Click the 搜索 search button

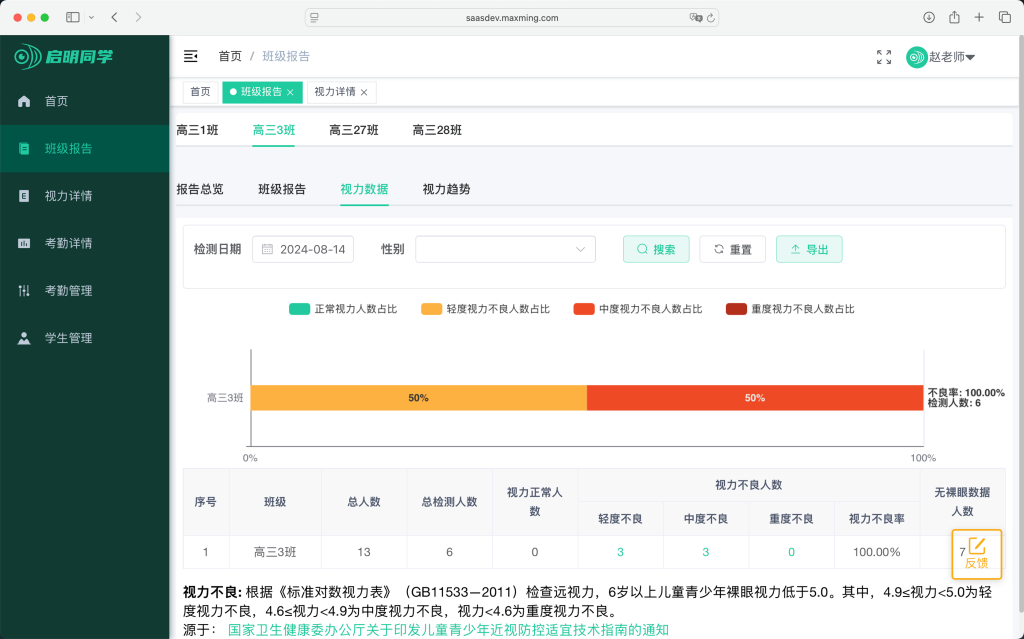point(656,249)
